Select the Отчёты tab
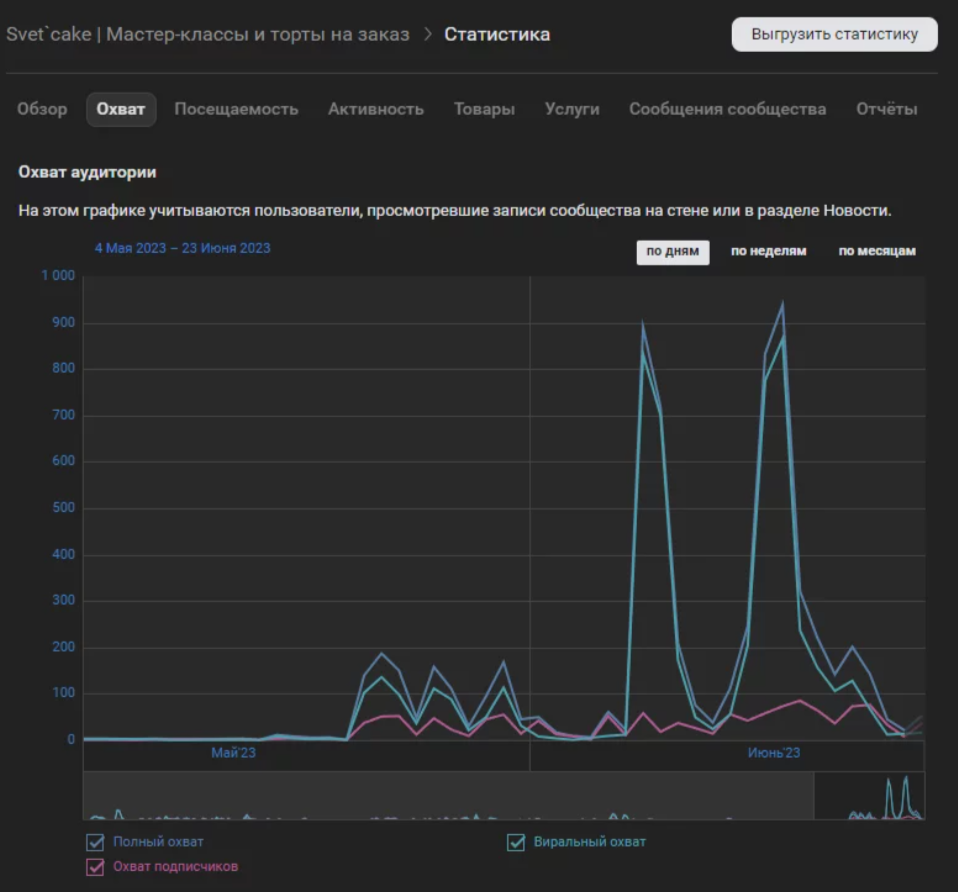The image size is (958, 892). [886, 109]
